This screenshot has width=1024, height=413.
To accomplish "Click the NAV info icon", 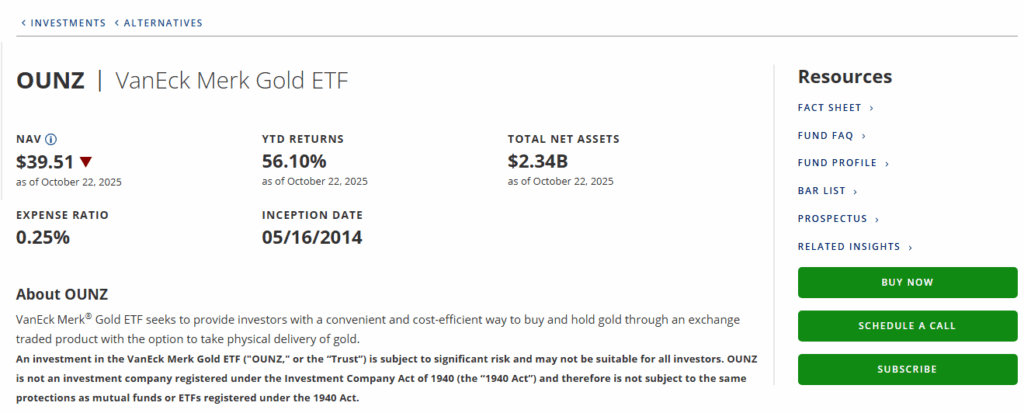I will pos(51,139).
